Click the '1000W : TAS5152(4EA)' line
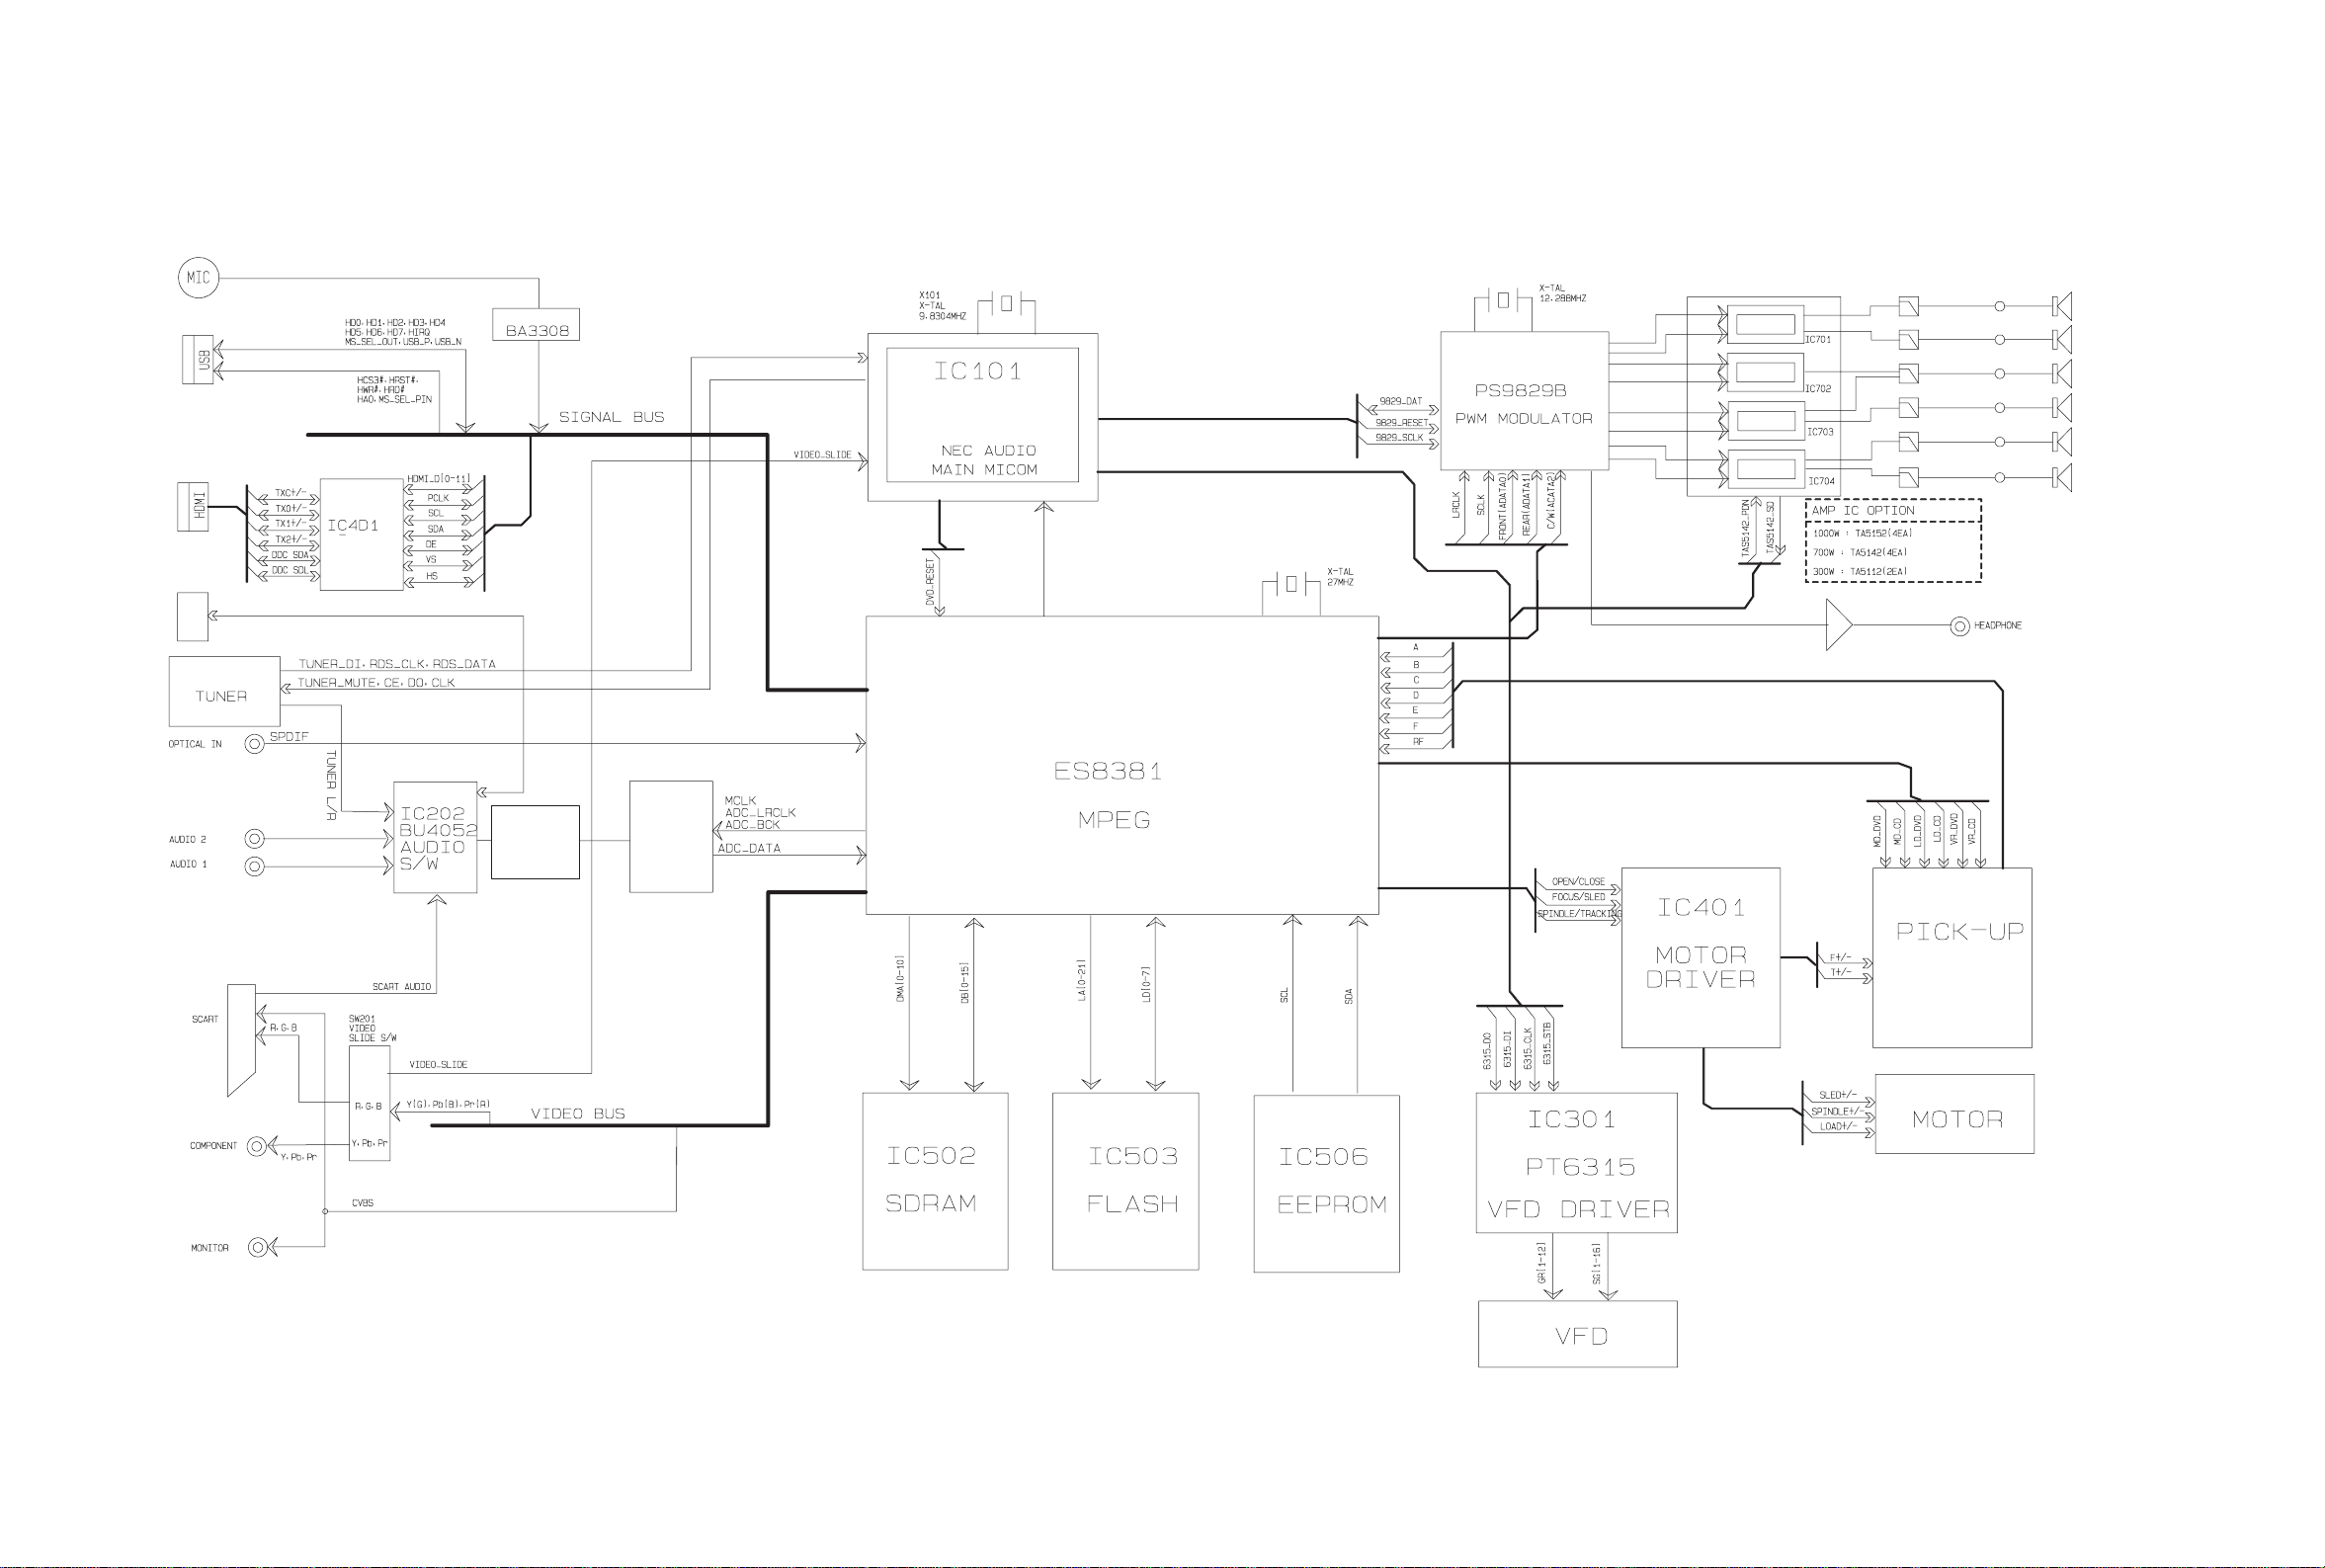 click(1862, 534)
